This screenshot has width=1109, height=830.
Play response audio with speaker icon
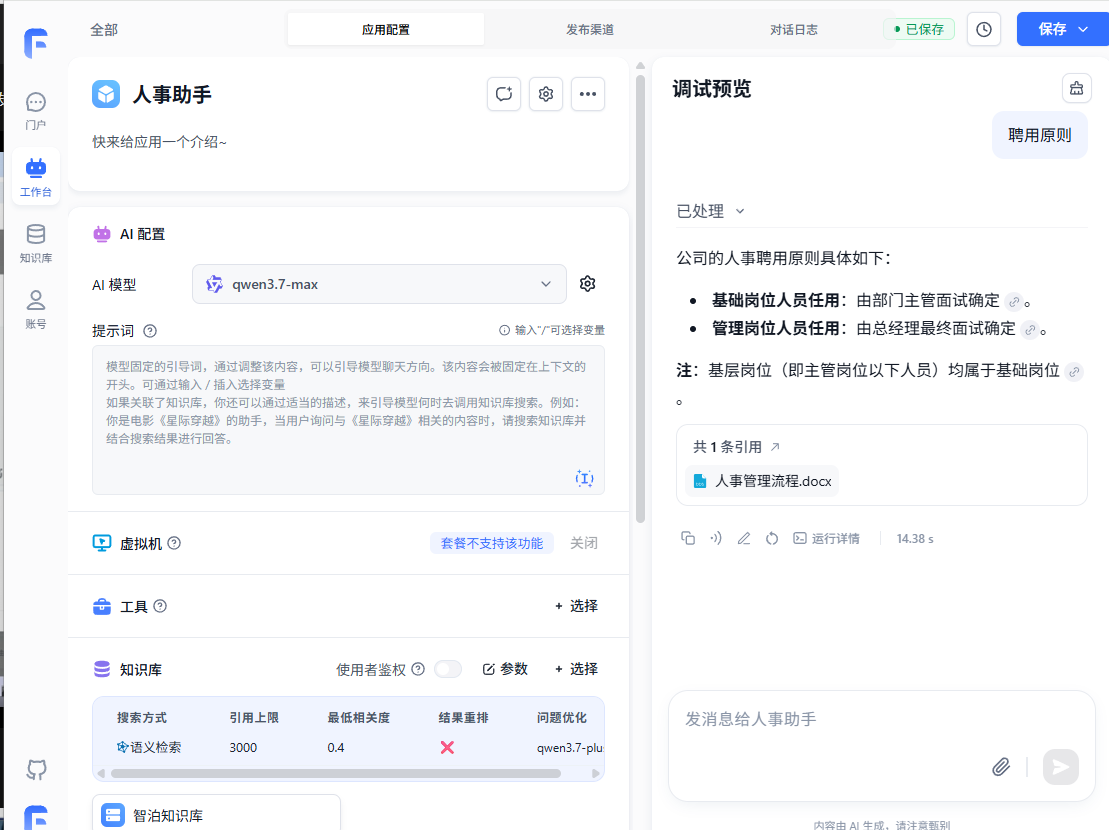pyautogui.click(x=716, y=538)
